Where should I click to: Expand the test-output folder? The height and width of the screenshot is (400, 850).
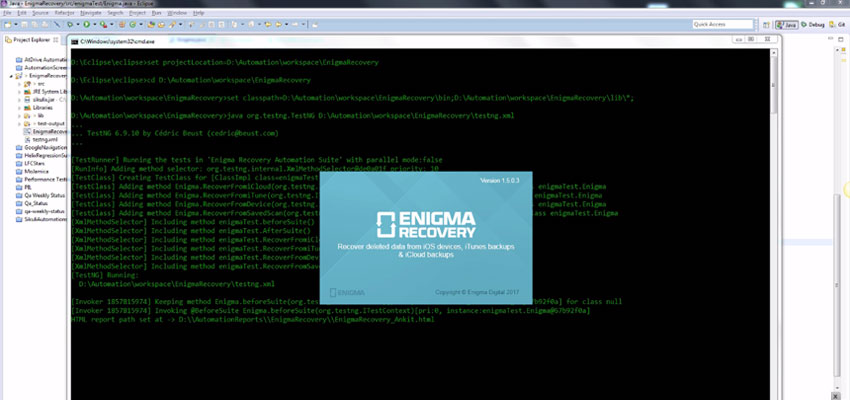coord(20,124)
